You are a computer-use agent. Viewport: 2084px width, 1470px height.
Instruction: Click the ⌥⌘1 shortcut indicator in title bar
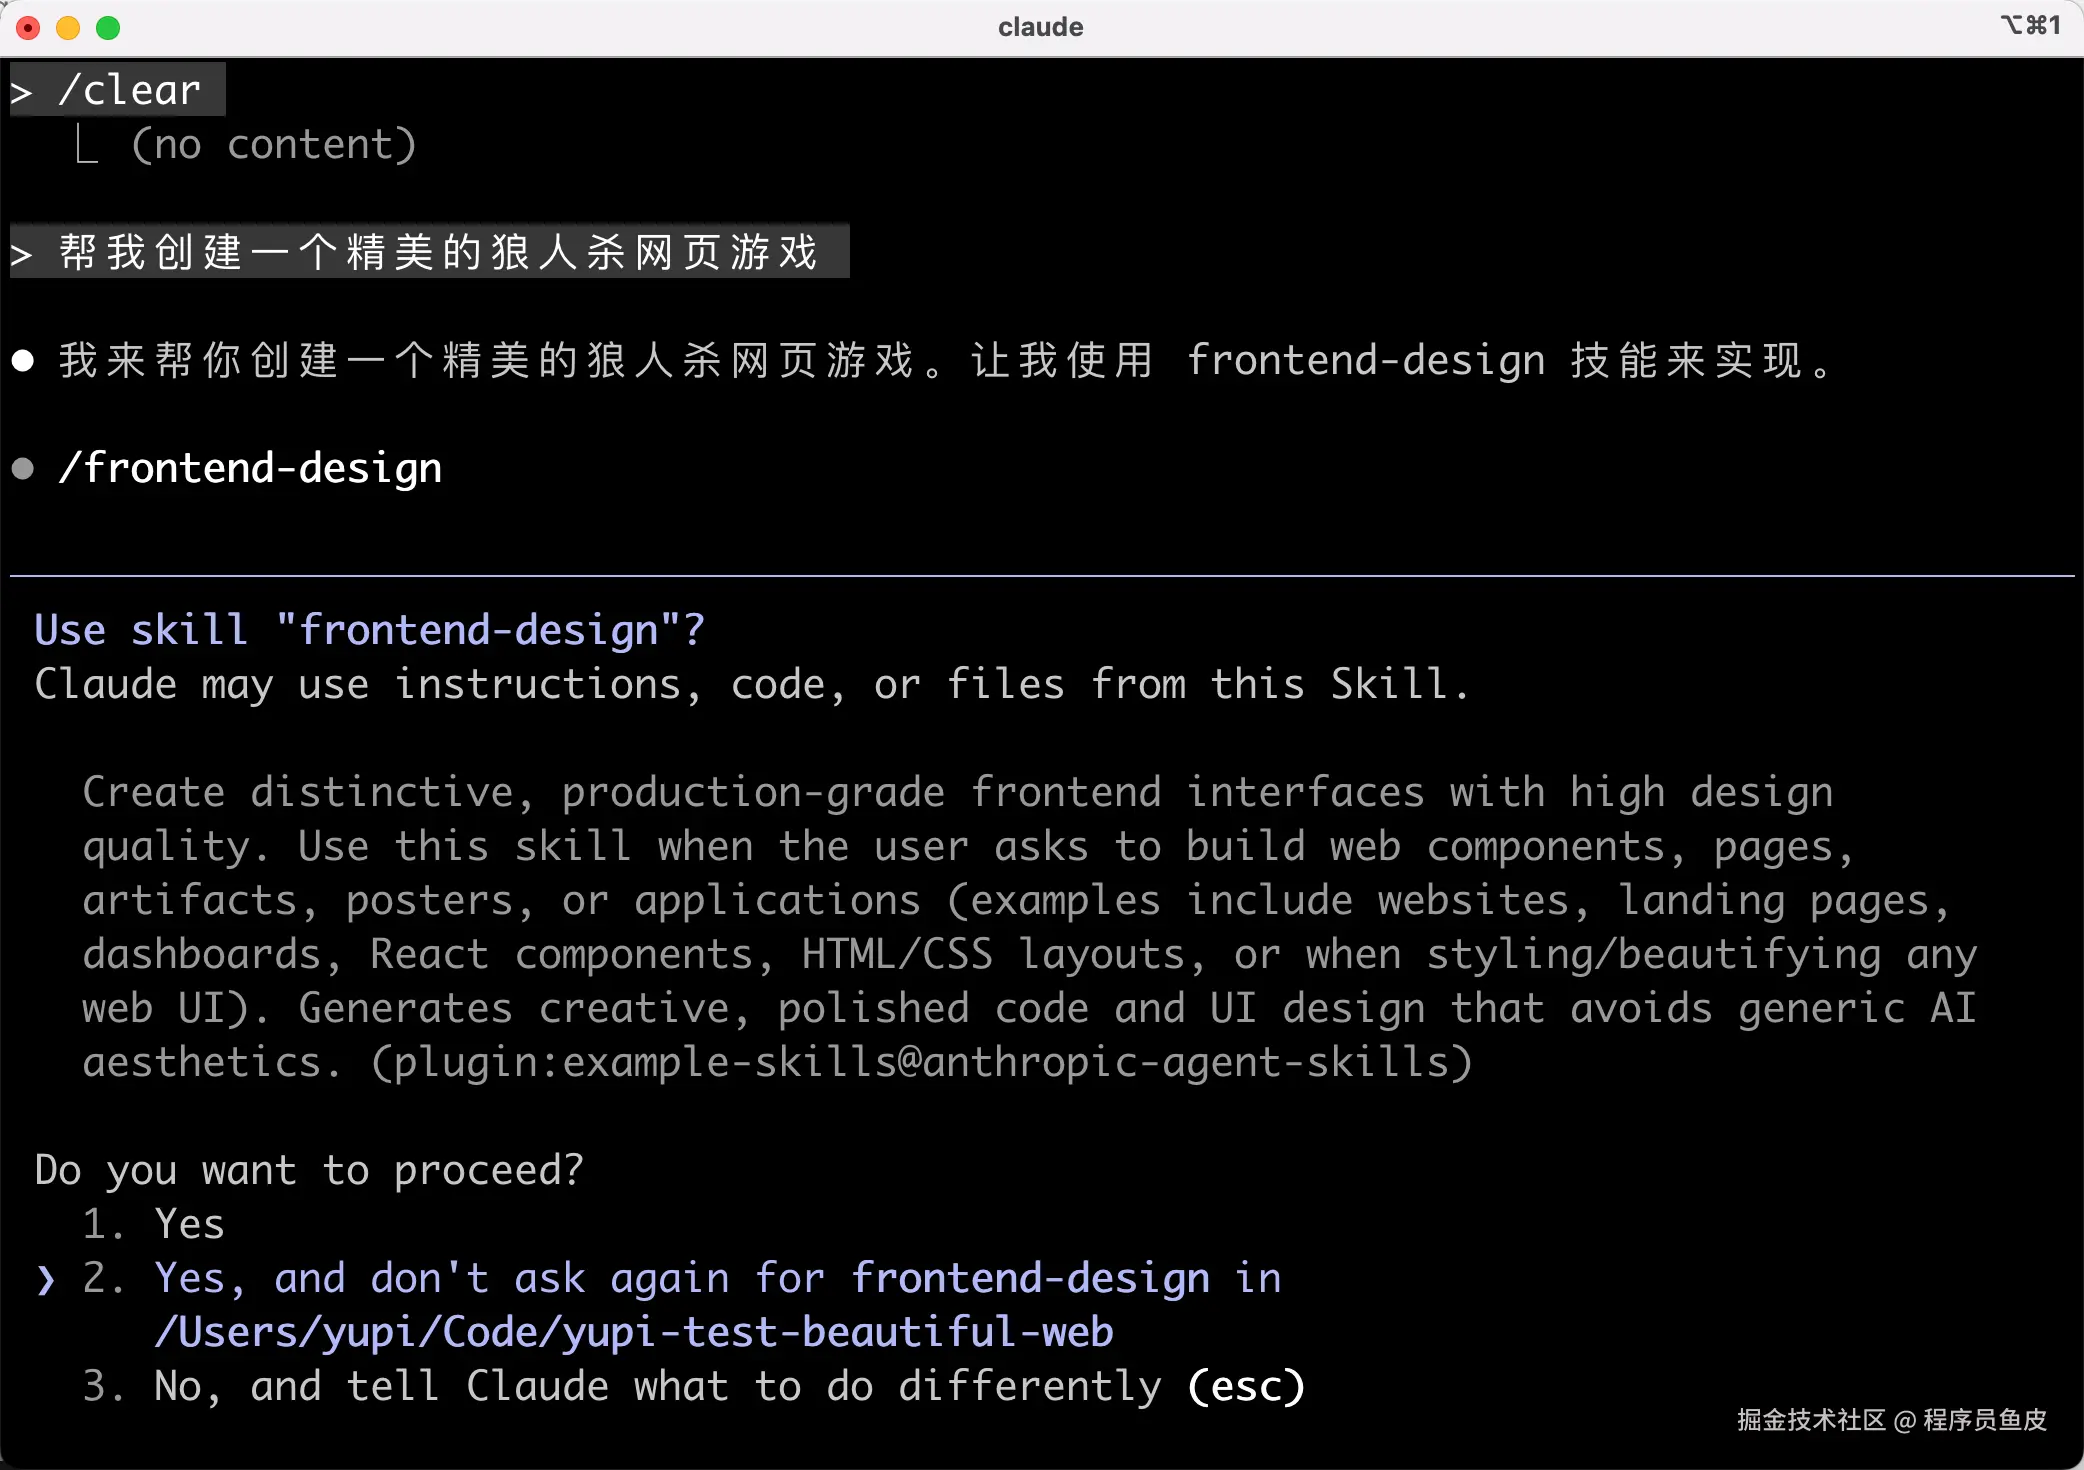(2030, 25)
